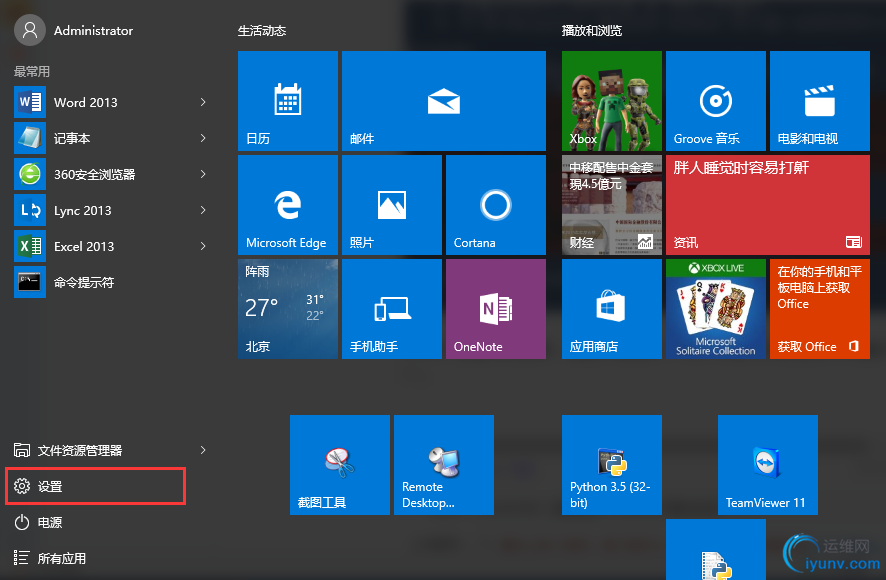Open the Remote Desktop tile
Screen dimensions: 886x580
[444, 465]
